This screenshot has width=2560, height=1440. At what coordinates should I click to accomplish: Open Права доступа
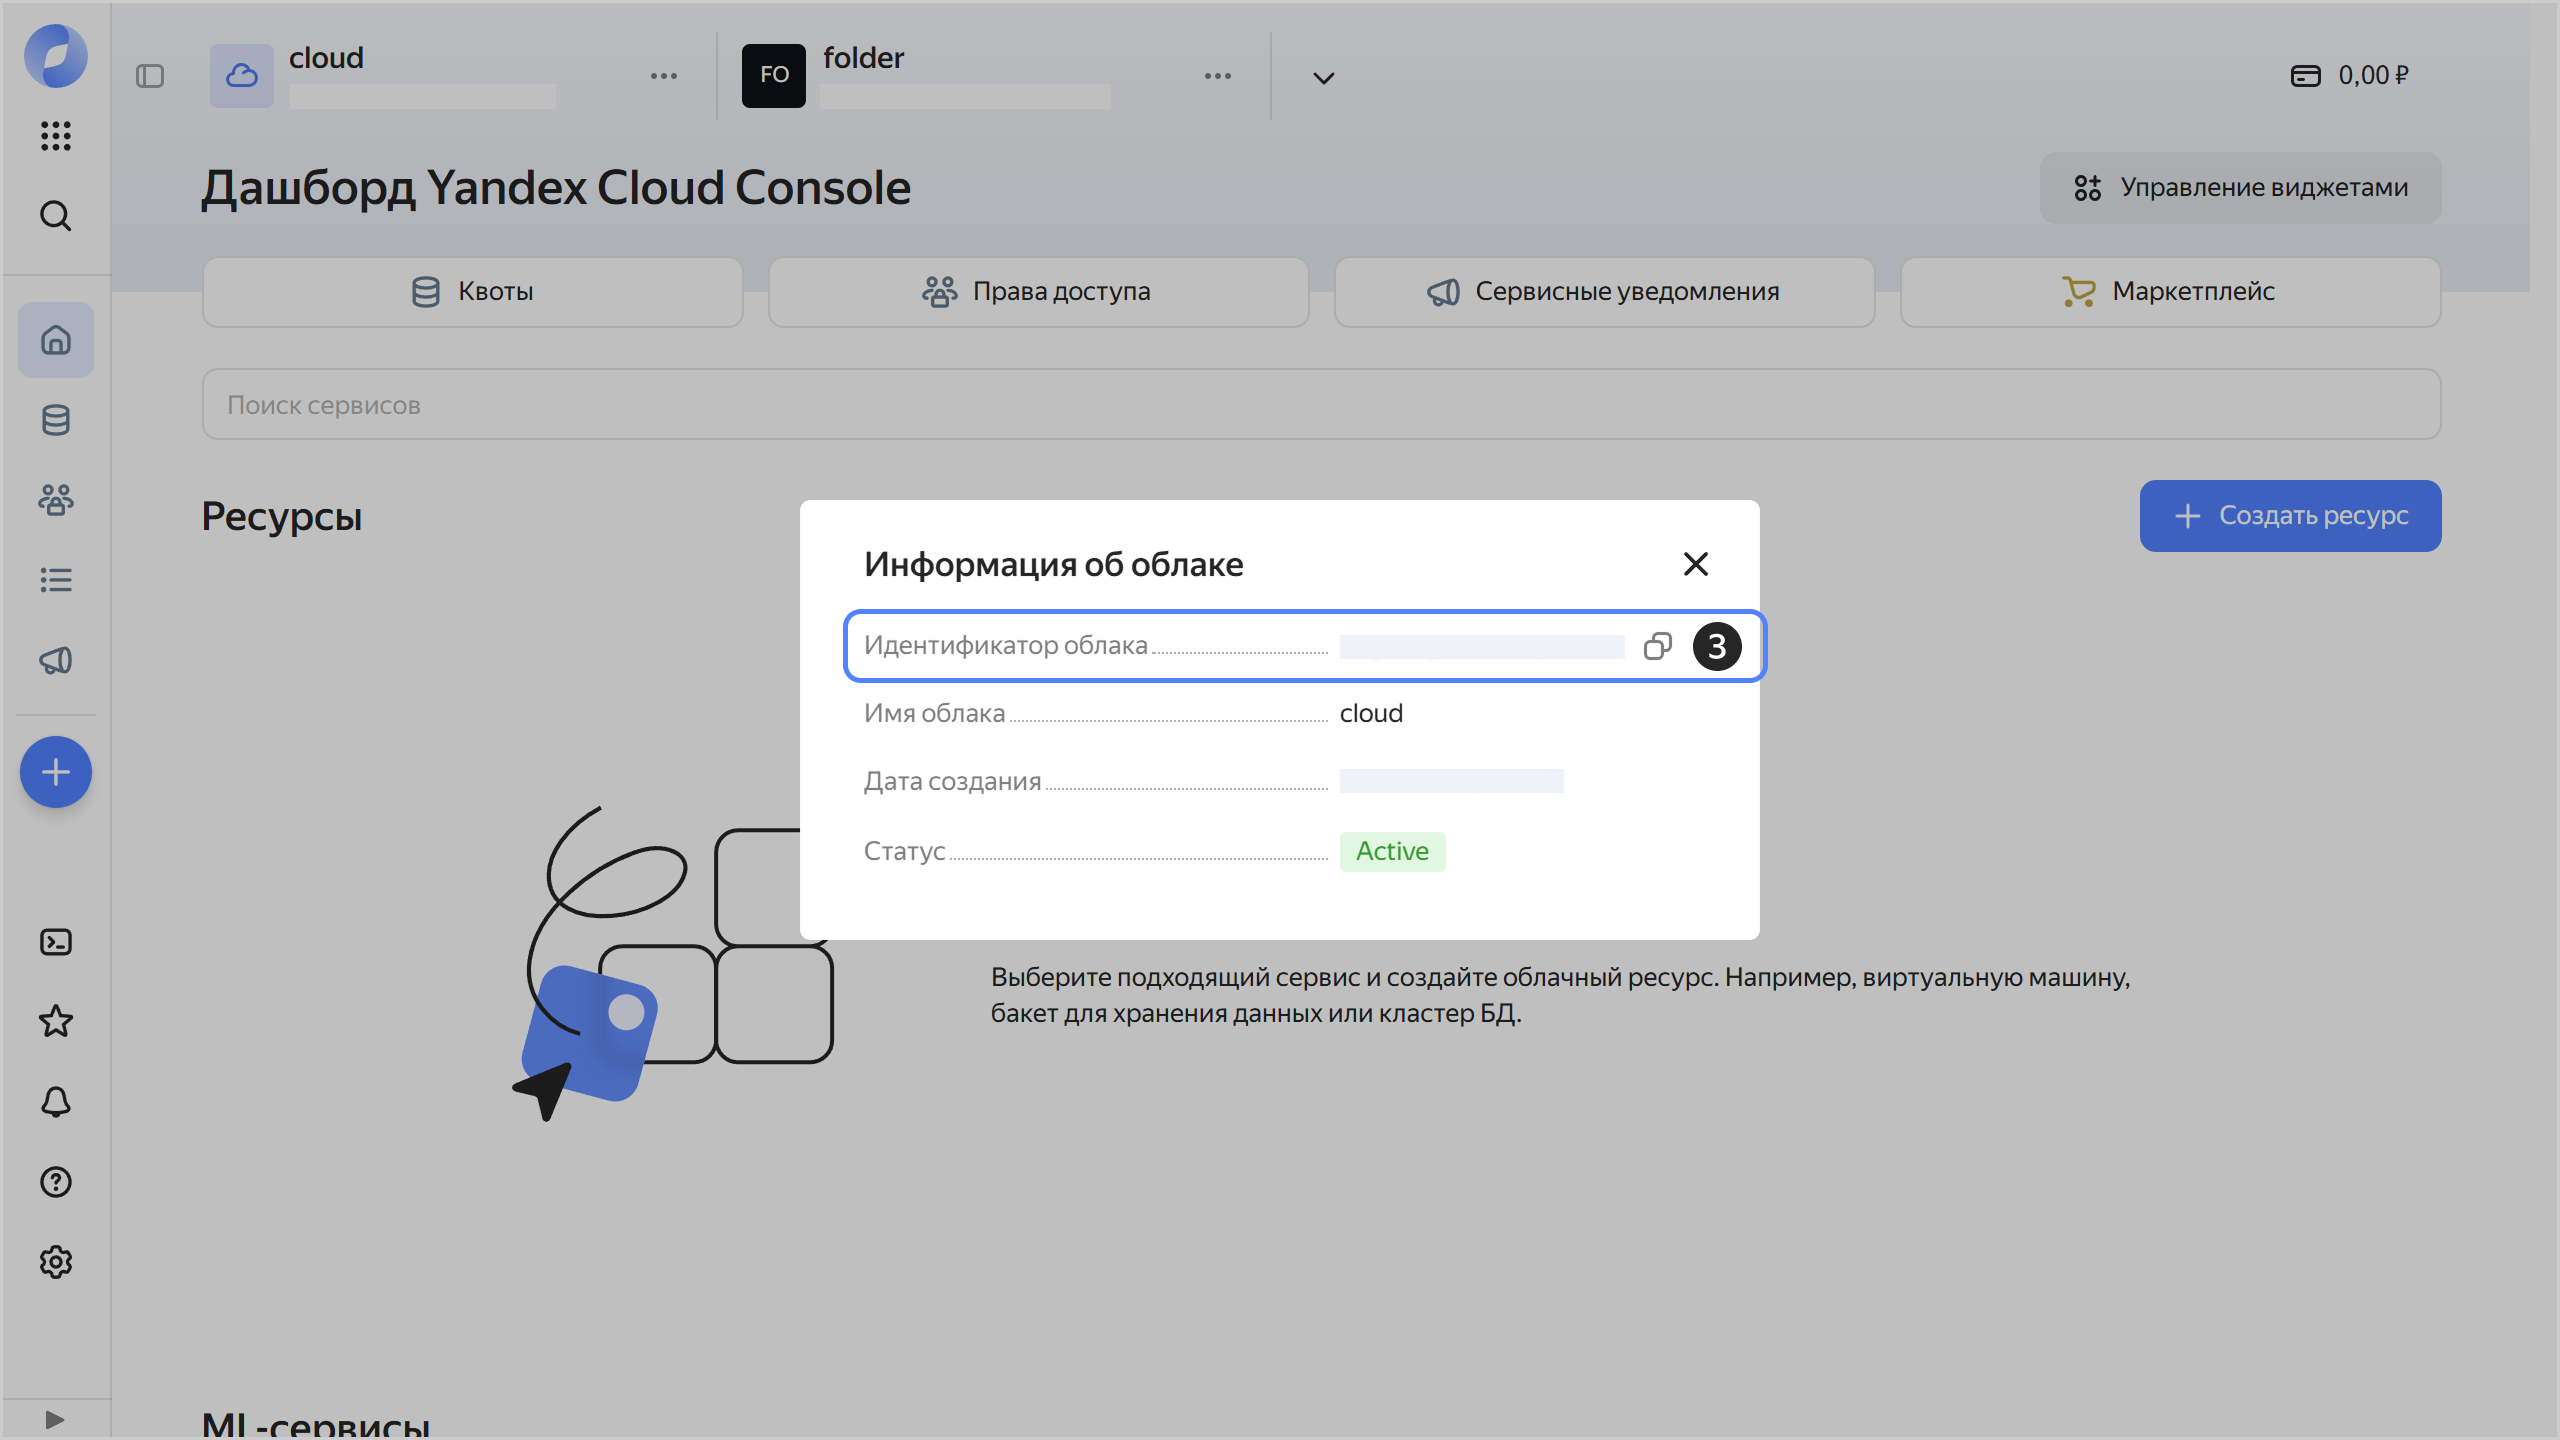1039,291
